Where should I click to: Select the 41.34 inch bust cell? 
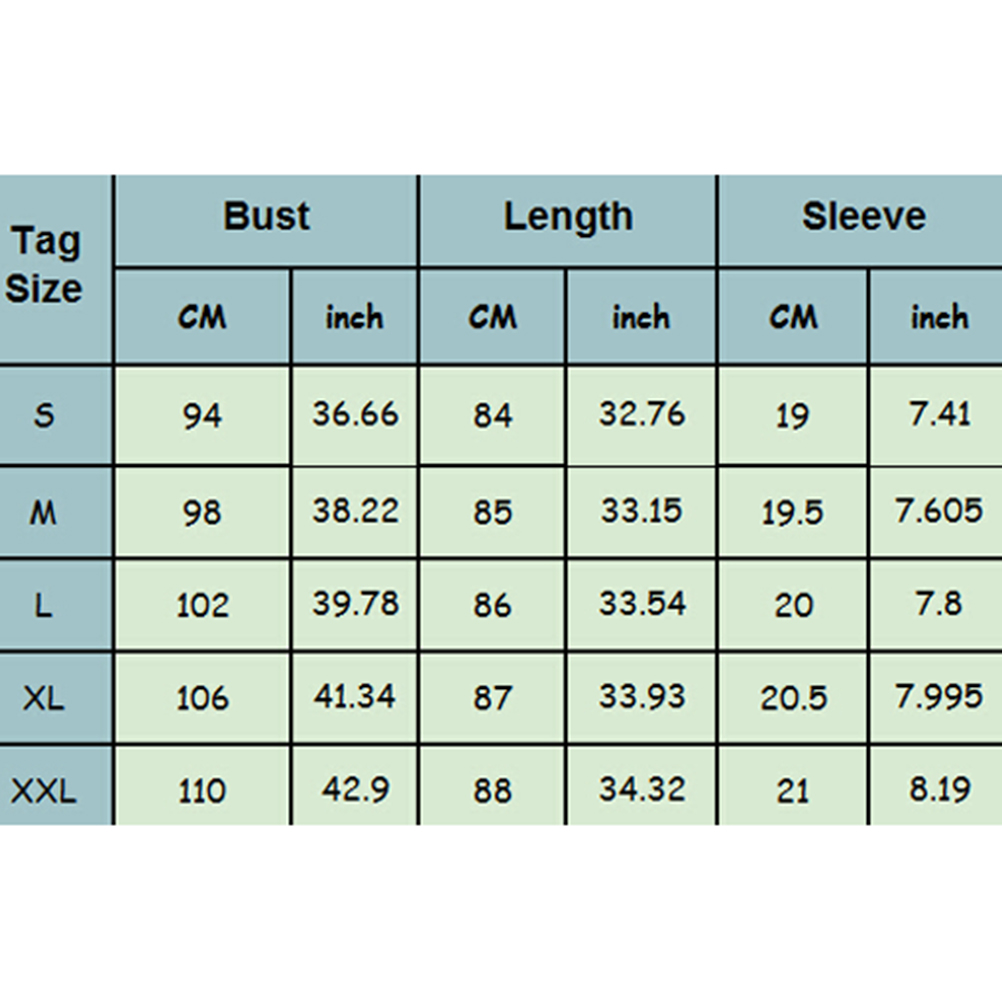355,697
